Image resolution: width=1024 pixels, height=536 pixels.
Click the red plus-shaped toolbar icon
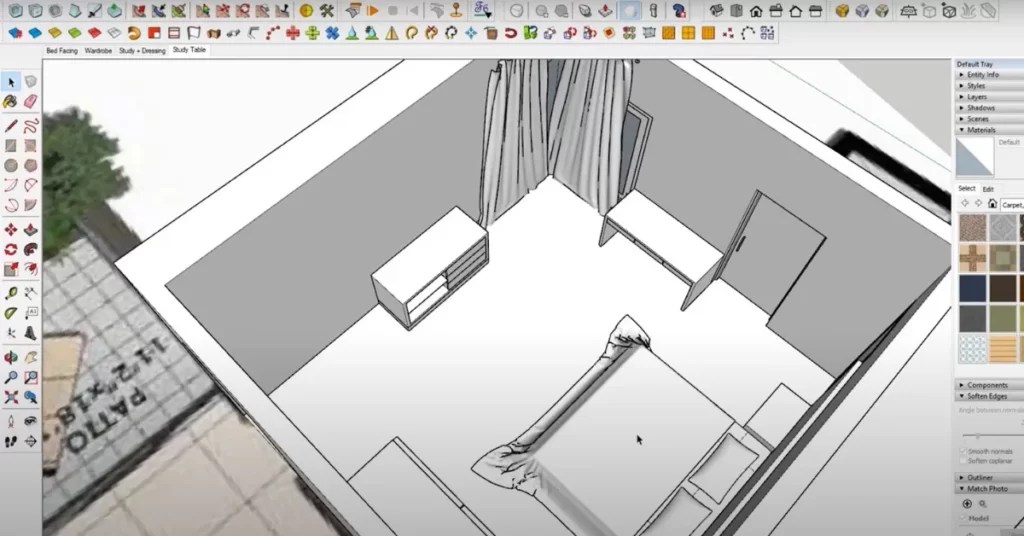(293, 33)
